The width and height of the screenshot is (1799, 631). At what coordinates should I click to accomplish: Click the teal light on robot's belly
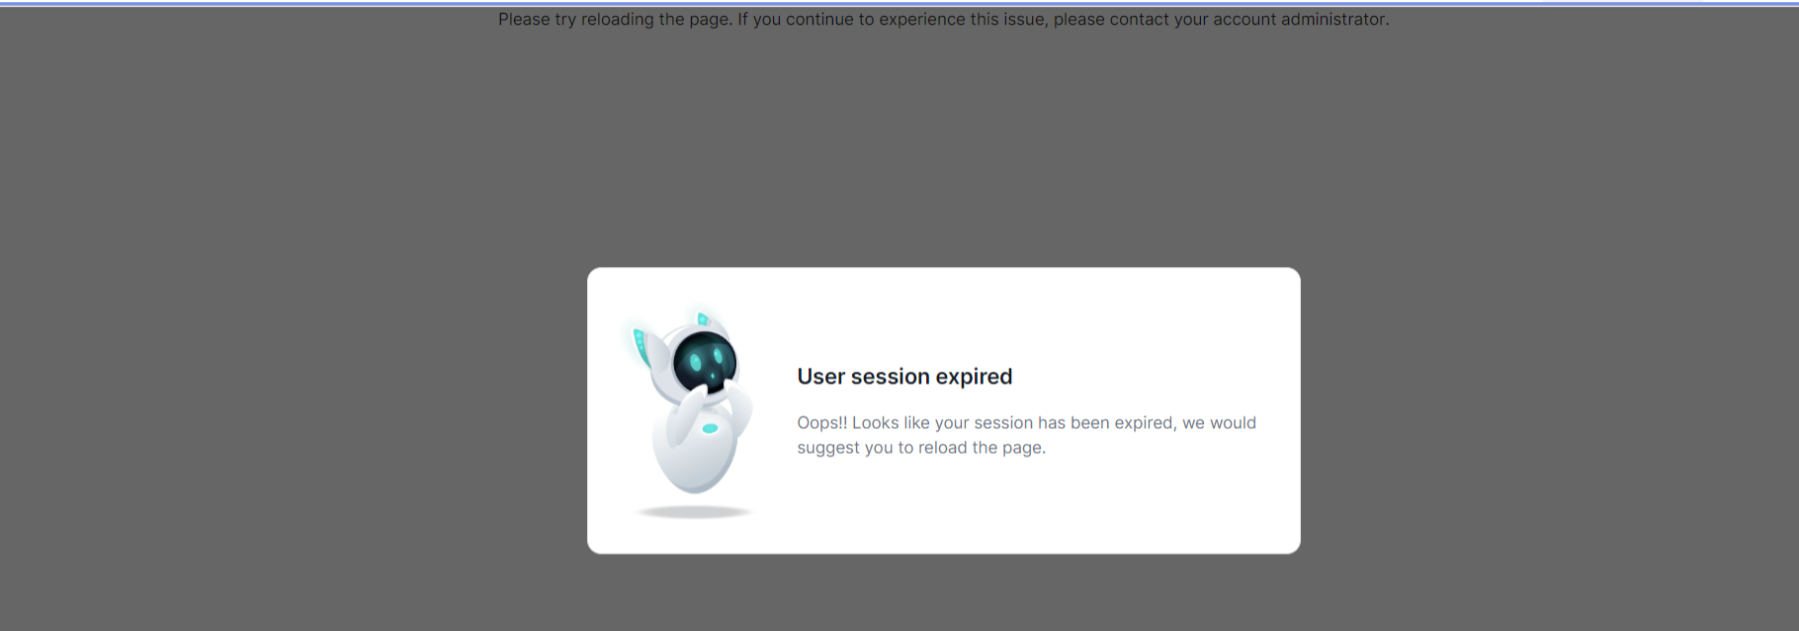[710, 428]
